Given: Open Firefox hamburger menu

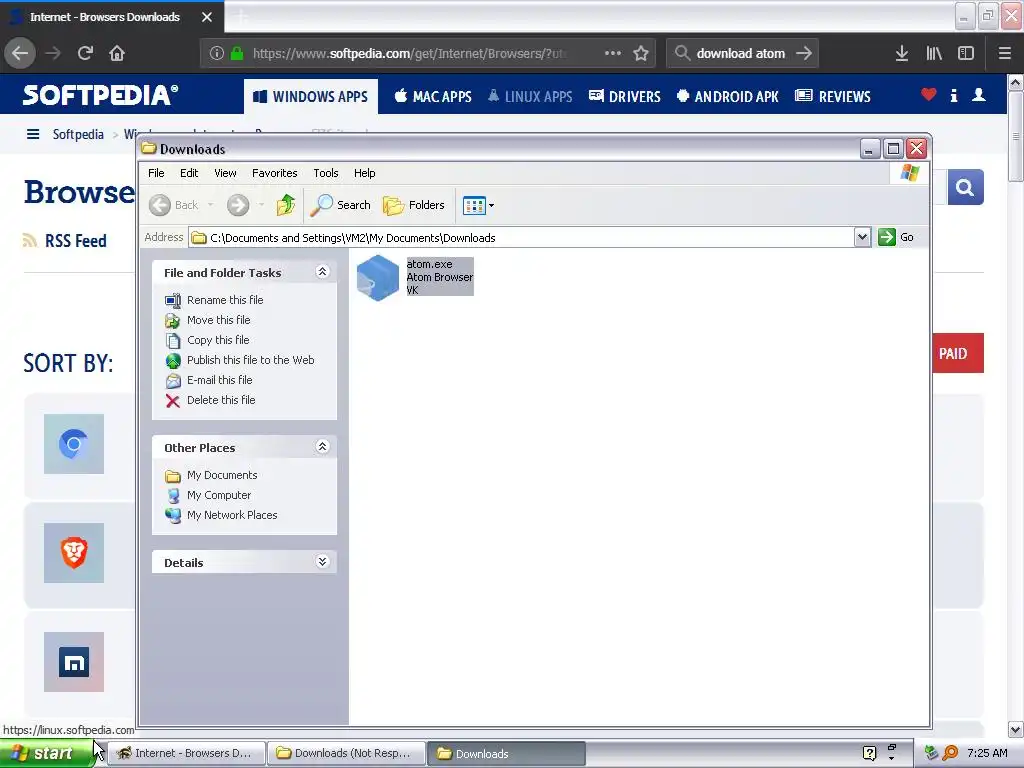Looking at the screenshot, I should 1004,54.
